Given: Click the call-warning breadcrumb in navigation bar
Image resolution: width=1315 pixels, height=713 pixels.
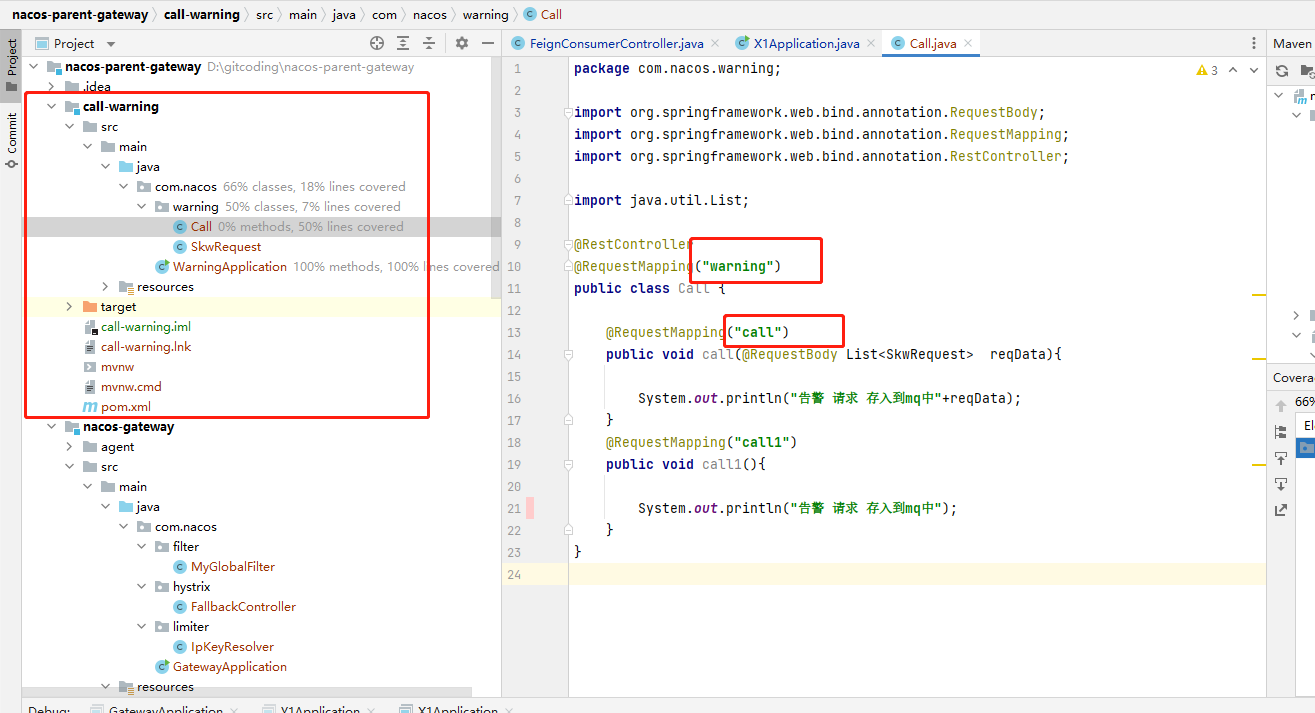Looking at the screenshot, I should [x=201, y=14].
